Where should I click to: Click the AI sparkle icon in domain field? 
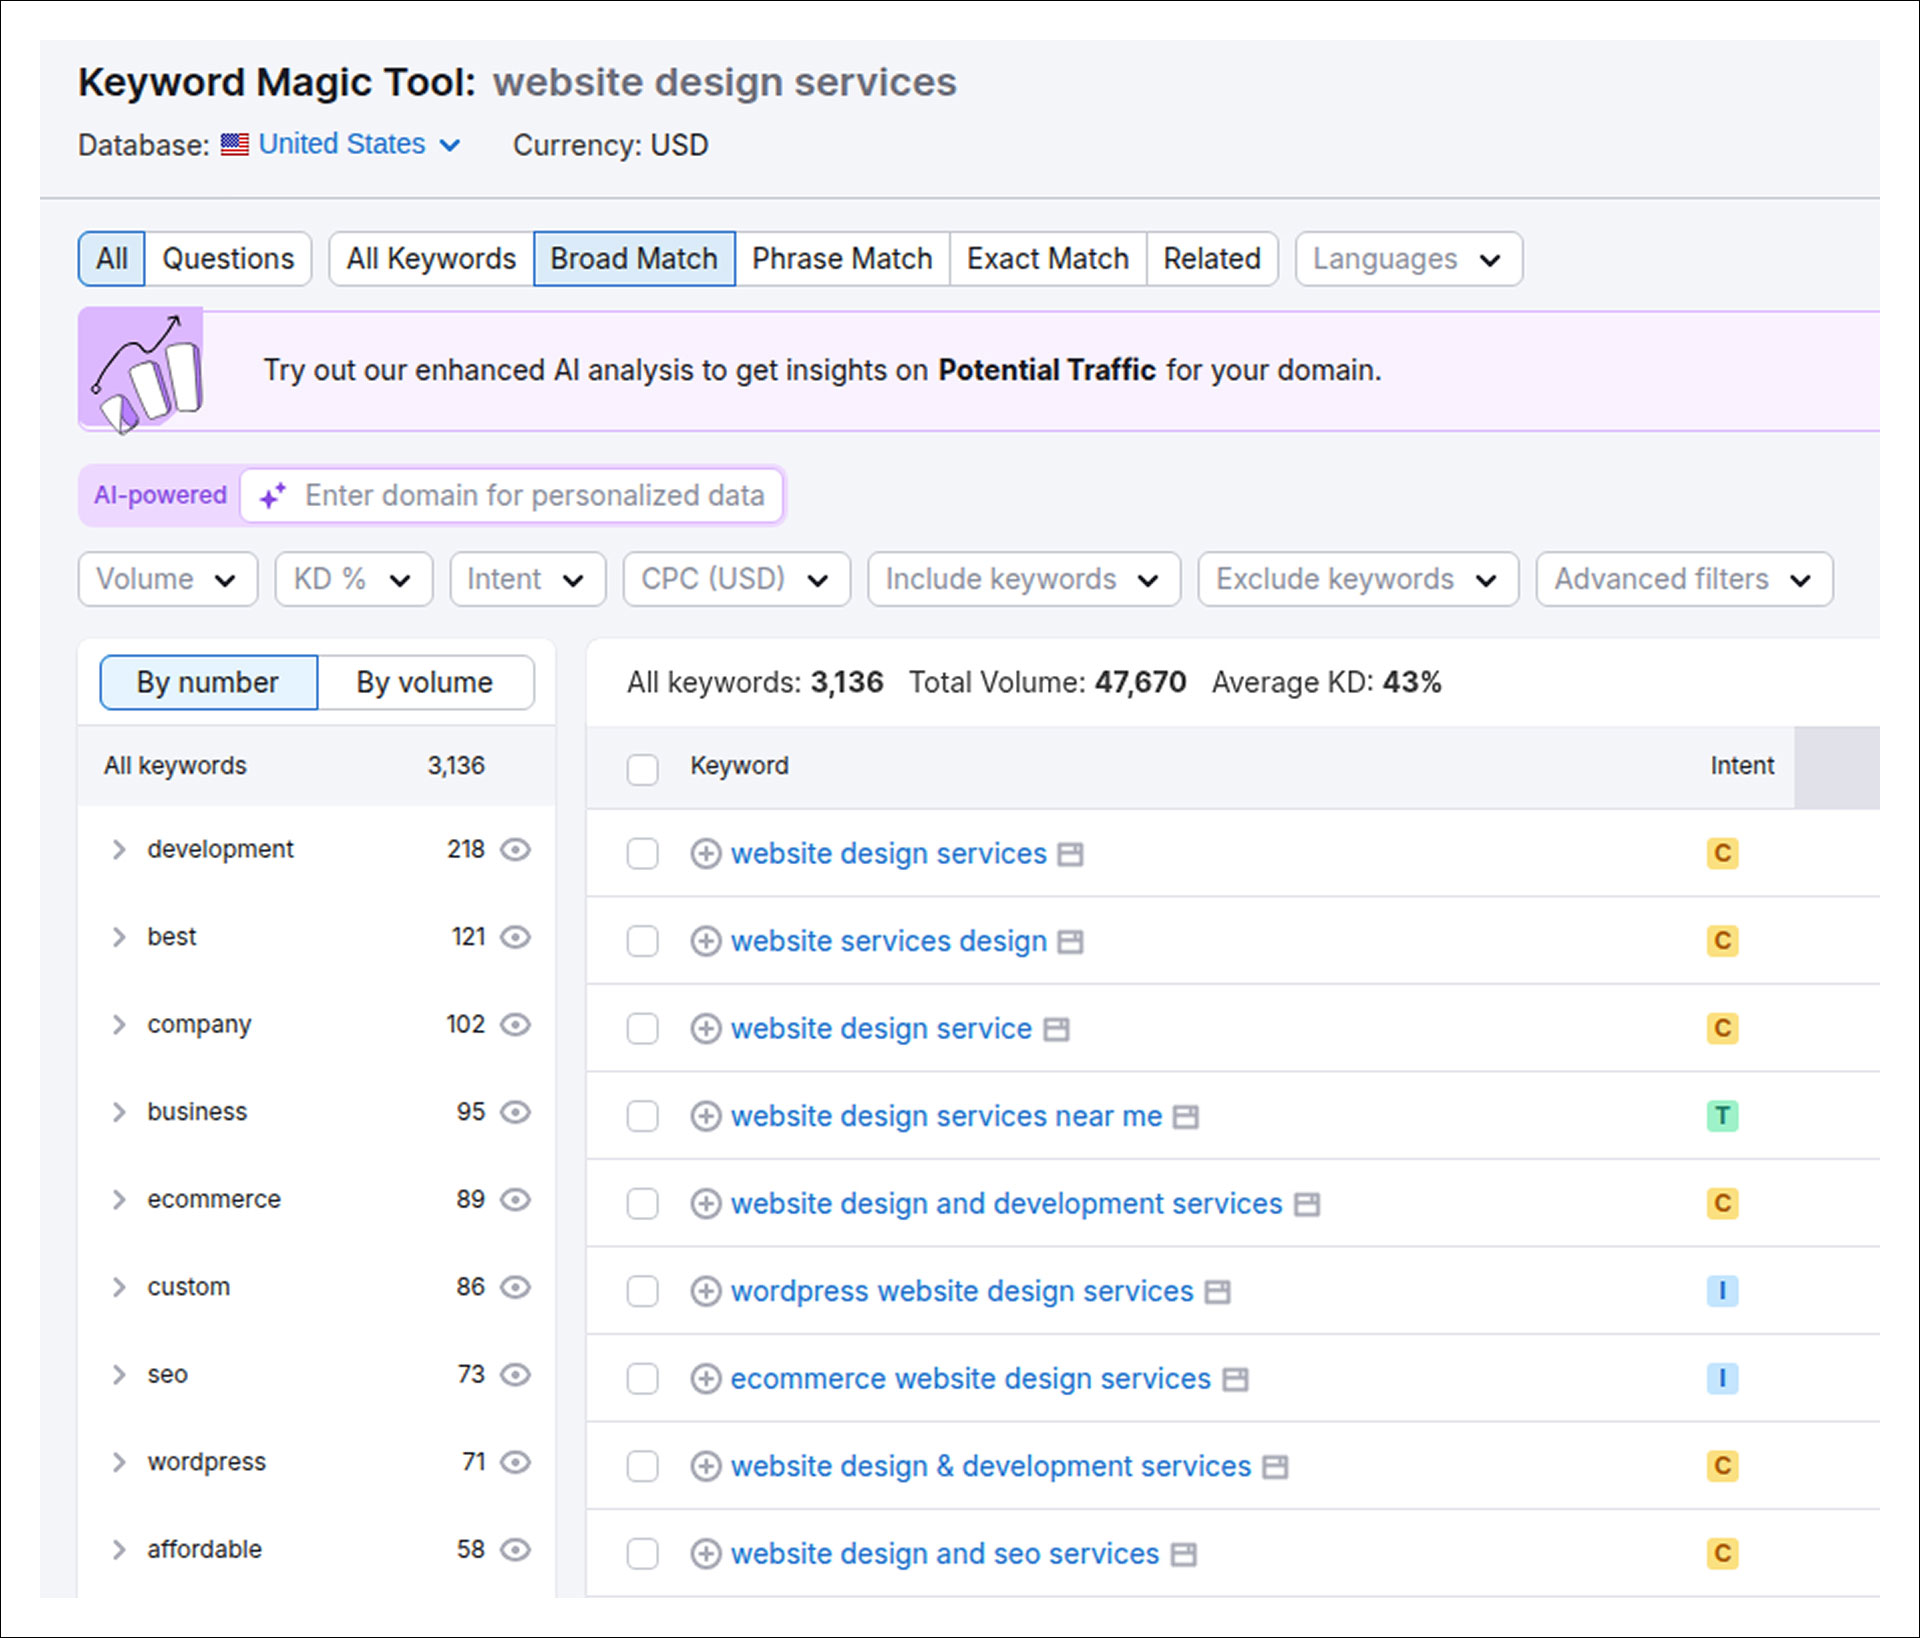pos(272,495)
